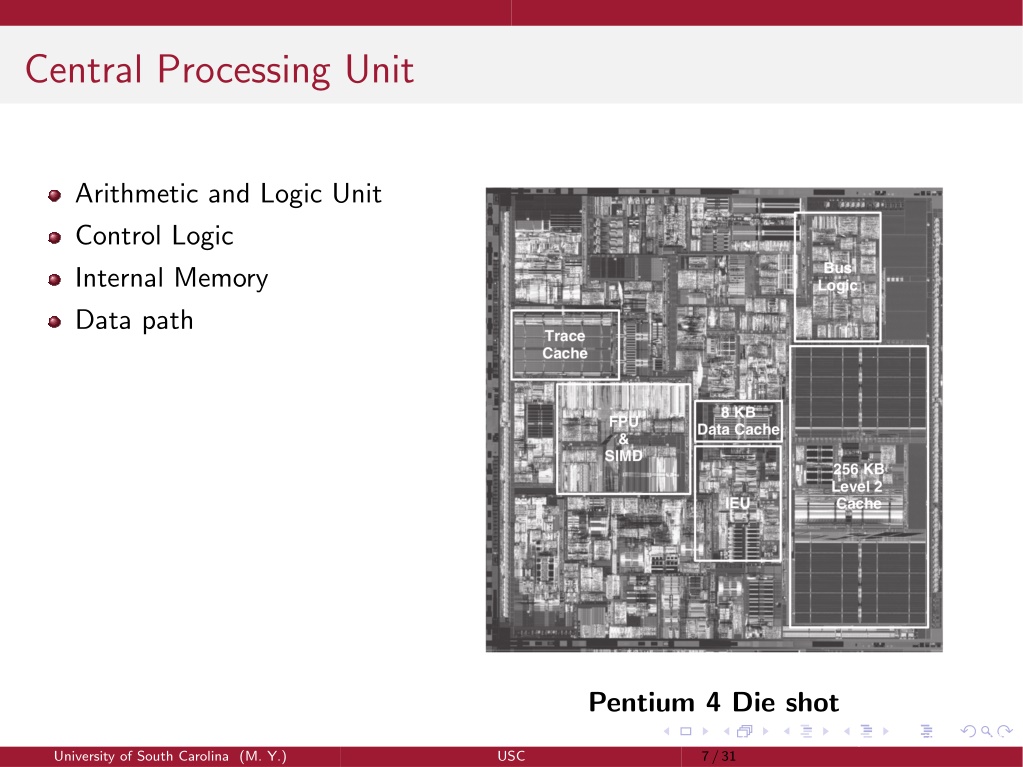Click the search magnifier navigation icon

pos(987,732)
